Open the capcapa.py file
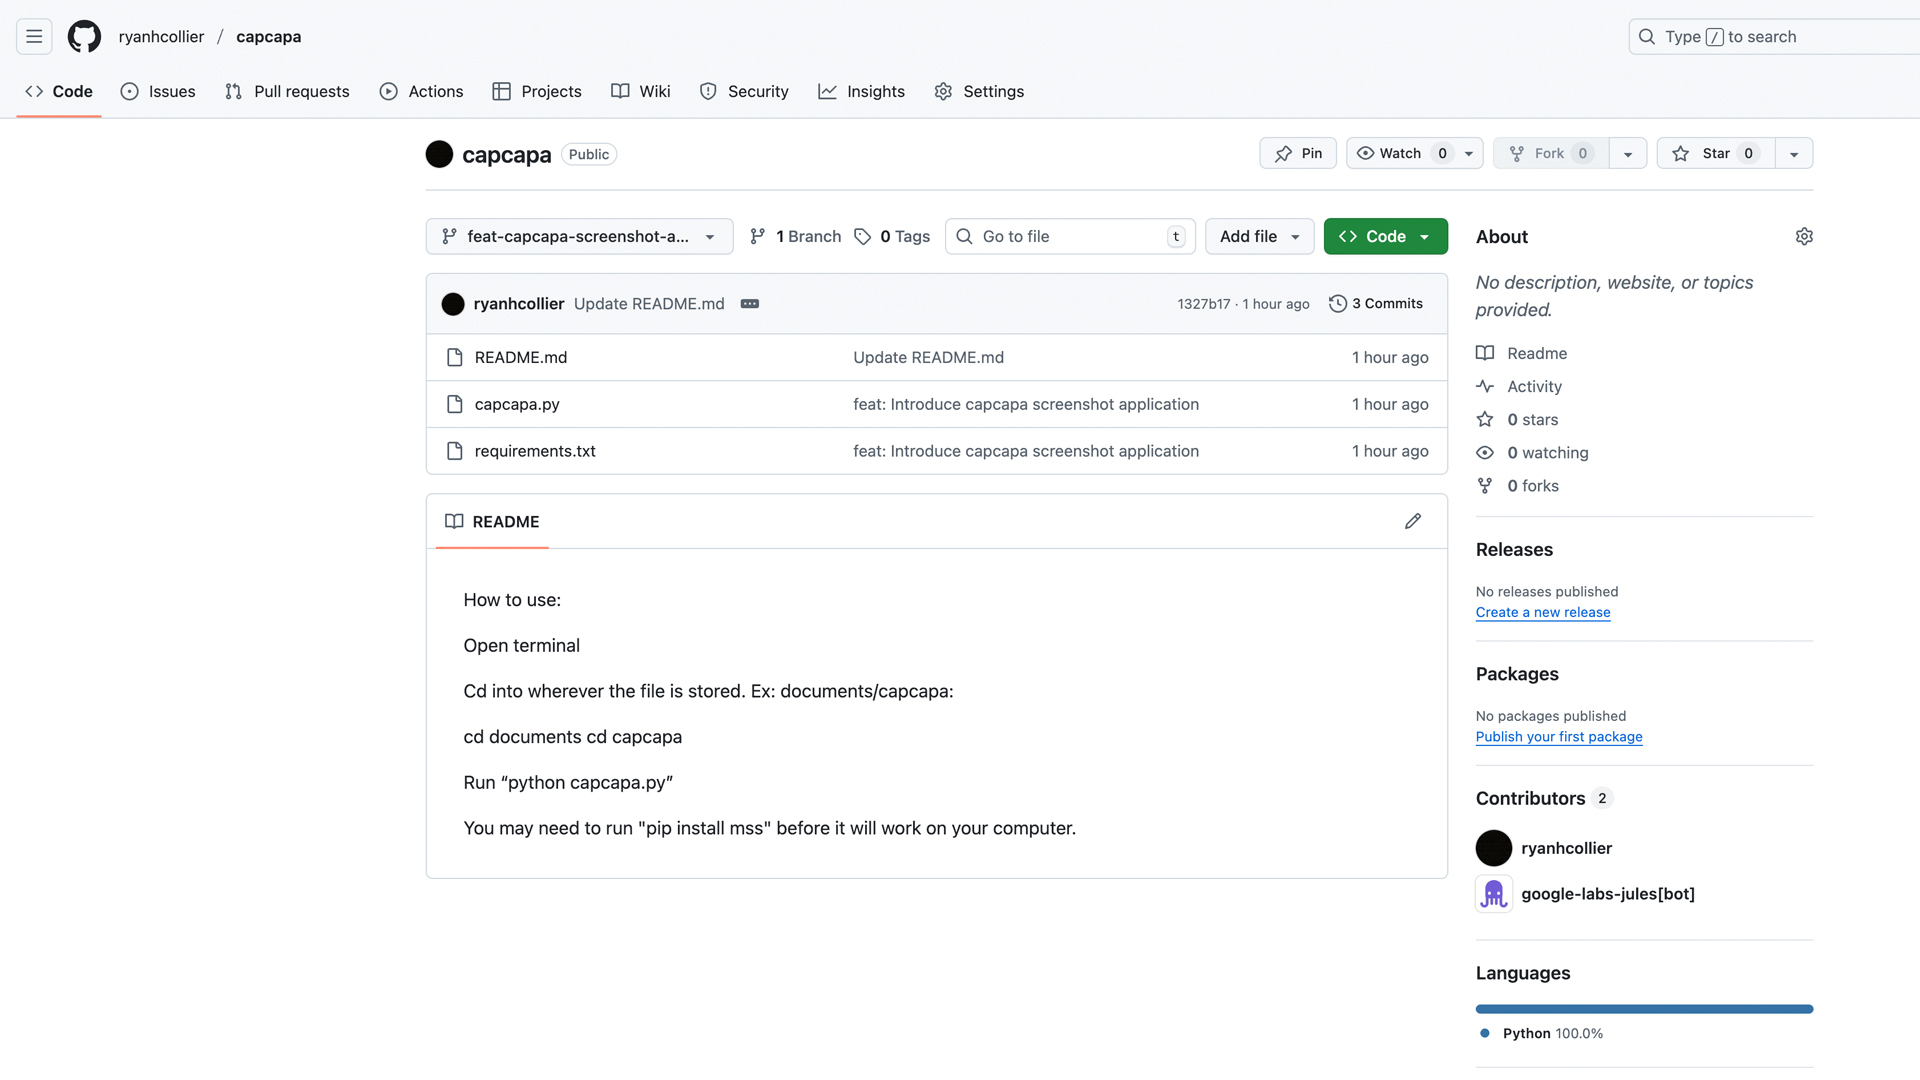Screen dimensions: 1920x1080 click(x=517, y=405)
